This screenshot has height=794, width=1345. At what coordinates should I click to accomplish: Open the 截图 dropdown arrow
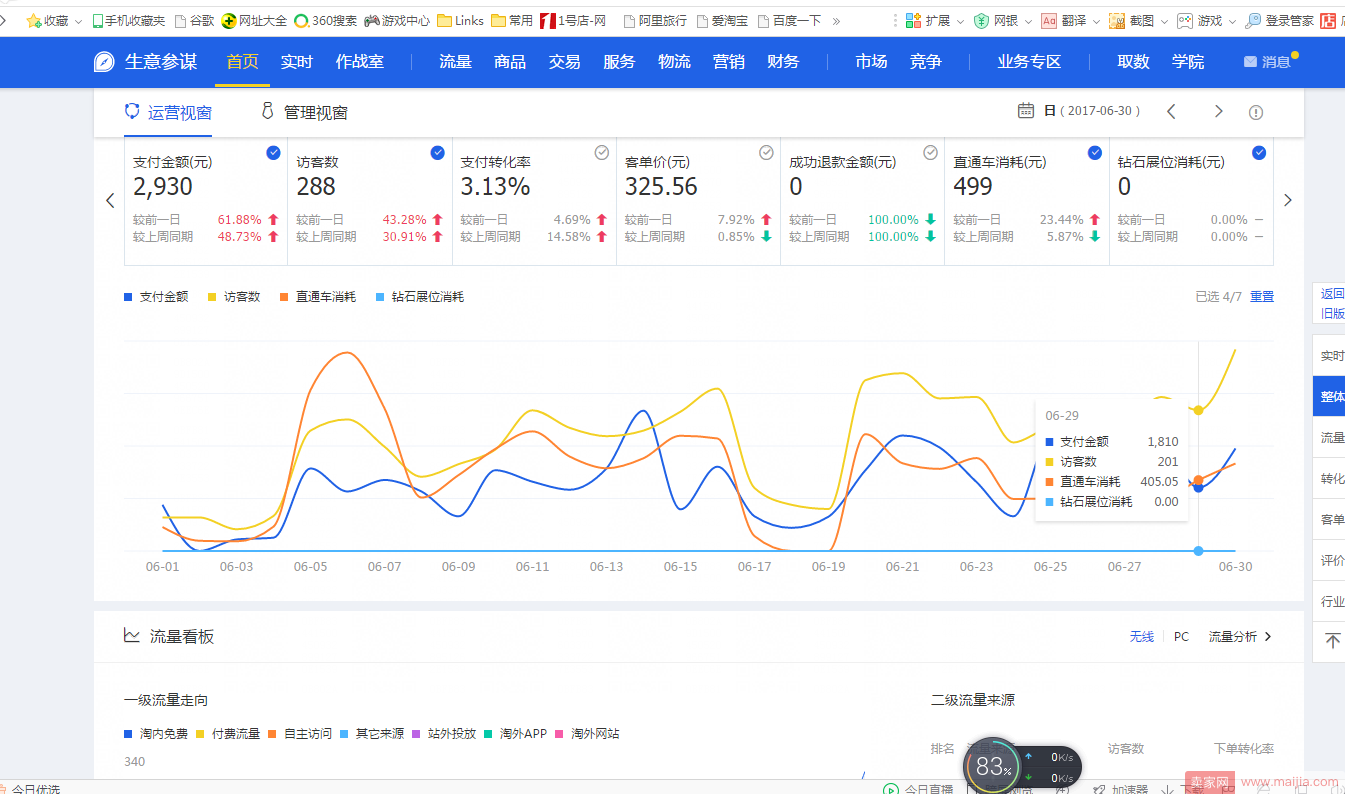tap(1163, 21)
